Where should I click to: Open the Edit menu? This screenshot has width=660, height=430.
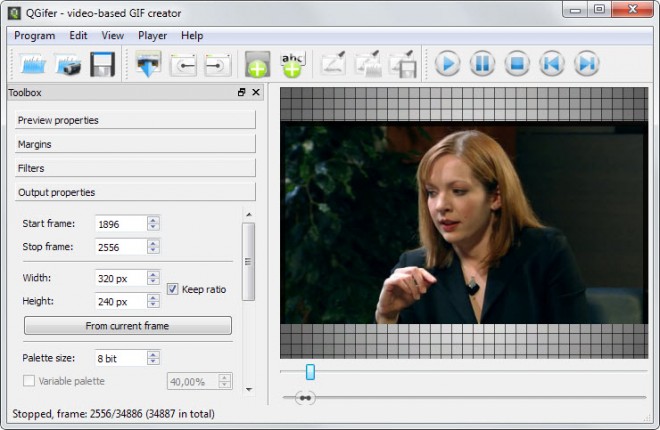78,36
